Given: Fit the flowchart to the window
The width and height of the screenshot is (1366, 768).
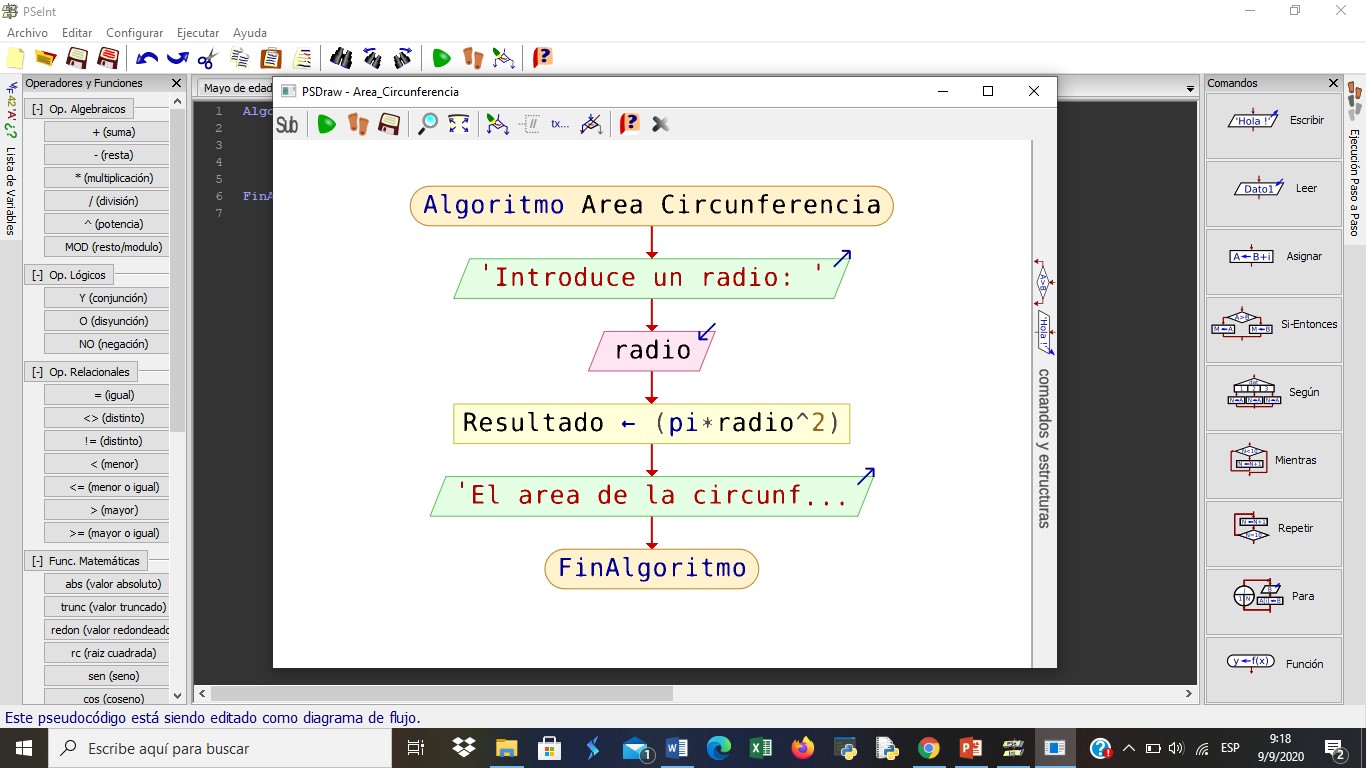Looking at the screenshot, I should [x=458, y=124].
